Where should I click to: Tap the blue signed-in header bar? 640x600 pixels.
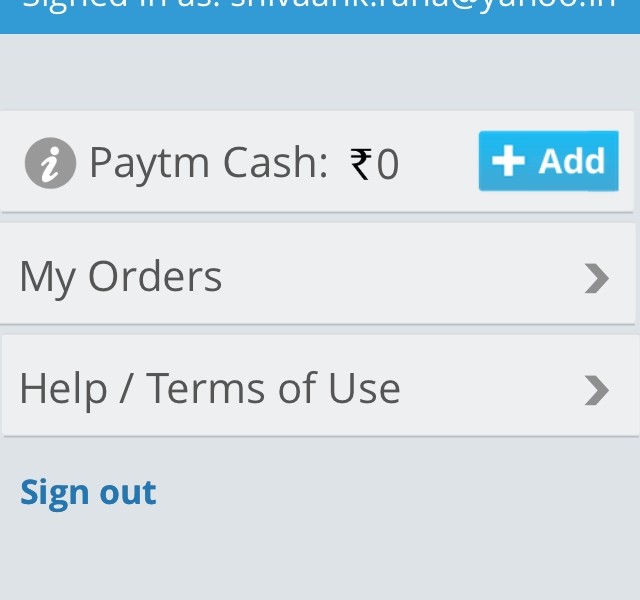point(320,16)
